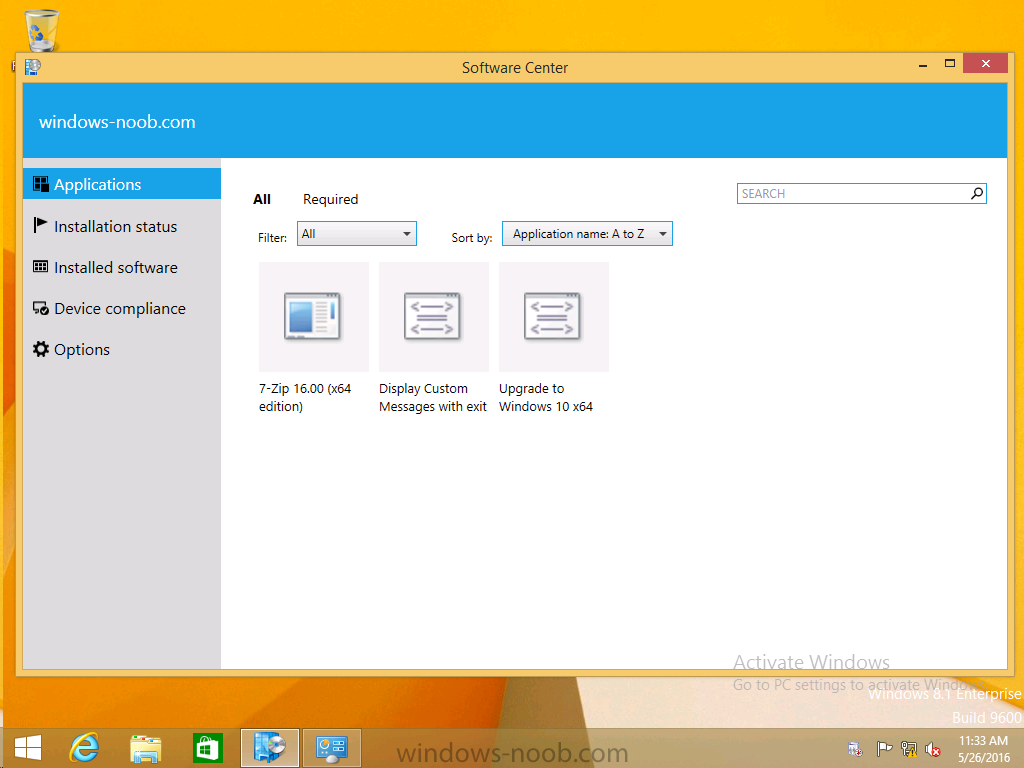Select Installed software in sidebar

(x=121, y=267)
